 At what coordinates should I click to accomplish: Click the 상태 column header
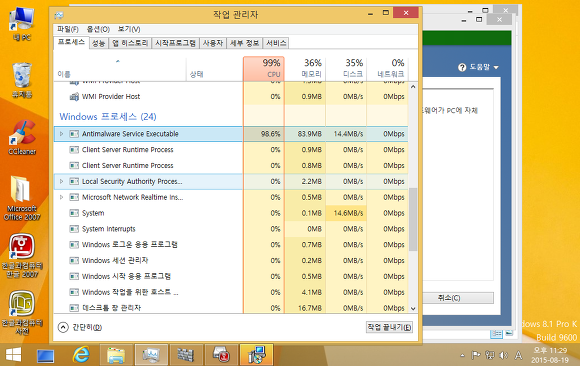(x=215, y=68)
